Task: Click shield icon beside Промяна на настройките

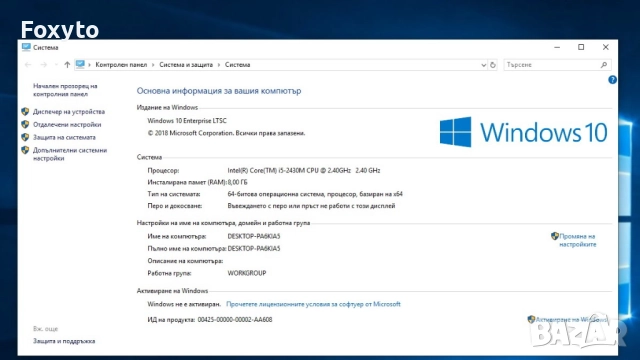Action: 555,236
